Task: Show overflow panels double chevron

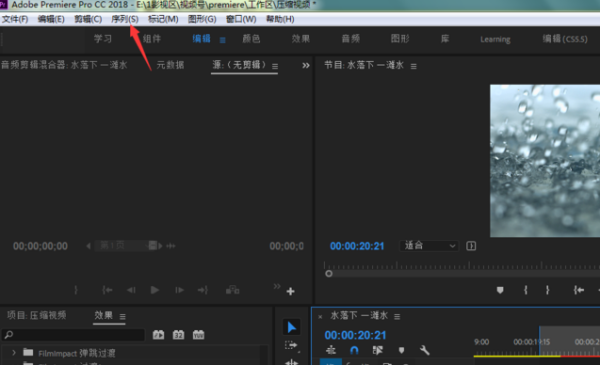Action: tap(305, 65)
